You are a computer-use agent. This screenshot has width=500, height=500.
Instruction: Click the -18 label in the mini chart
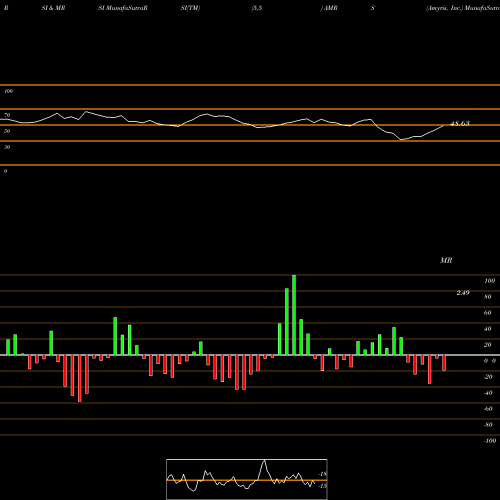click(323, 474)
